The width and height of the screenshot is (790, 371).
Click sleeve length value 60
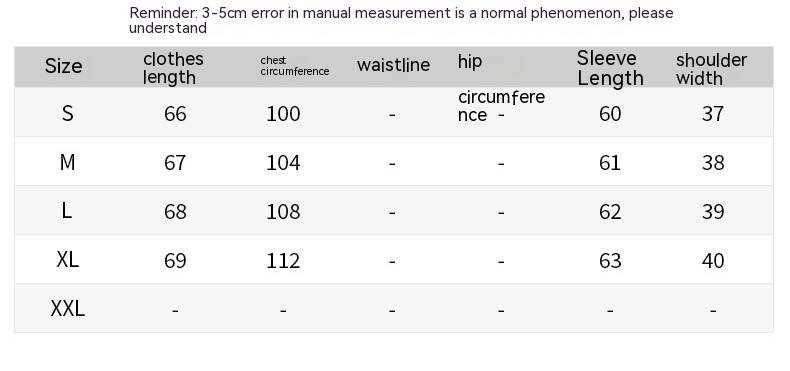[610, 114]
